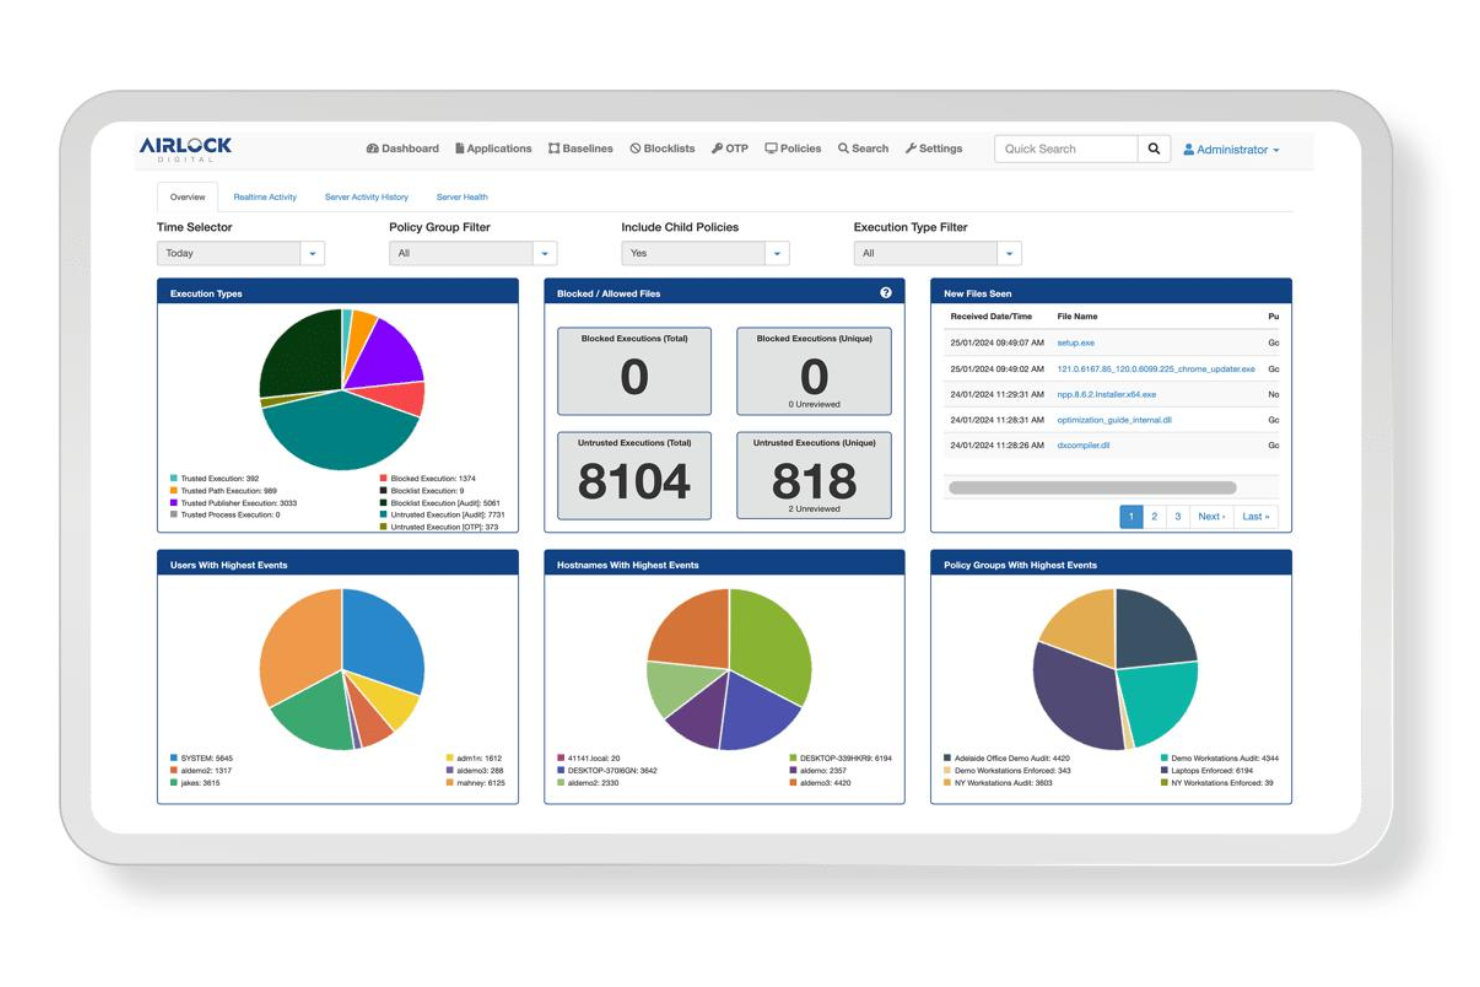This screenshot has width=1480, height=987.
Task: Click the Administrator user icon
Action: 1187,149
